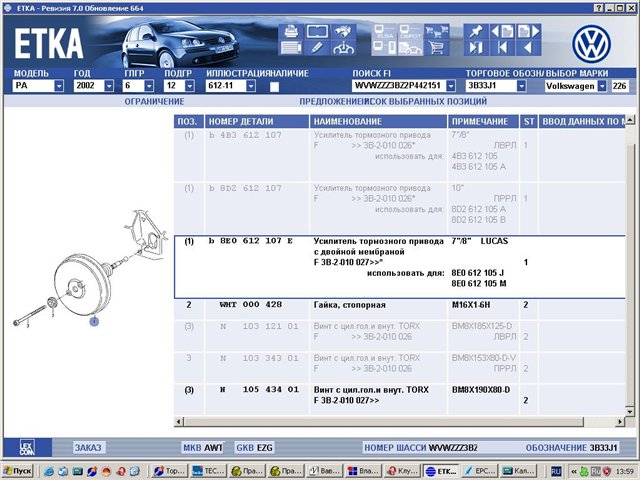Open the ОГРАНИЧЕНИЕ tab
Image resolution: width=640 pixels, height=480 pixels.
(x=154, y=101)
